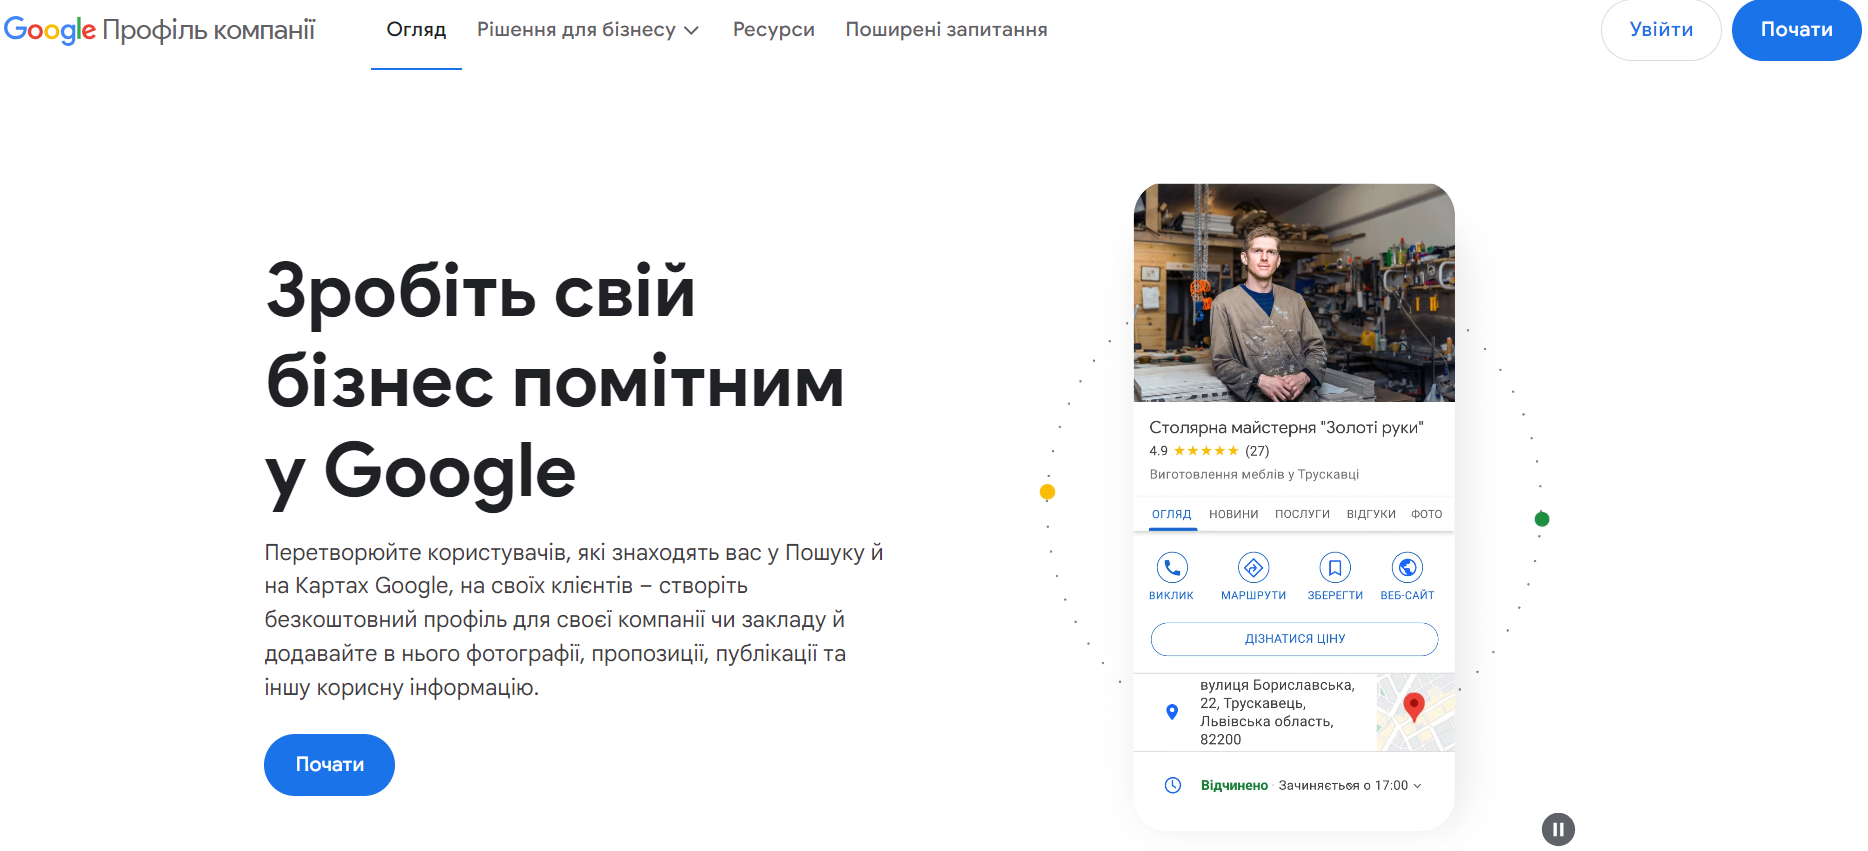The width and height of the screenshot is (1868, 851).
Task: Click the carpenter workshop photo
Action: point(1294,293)
